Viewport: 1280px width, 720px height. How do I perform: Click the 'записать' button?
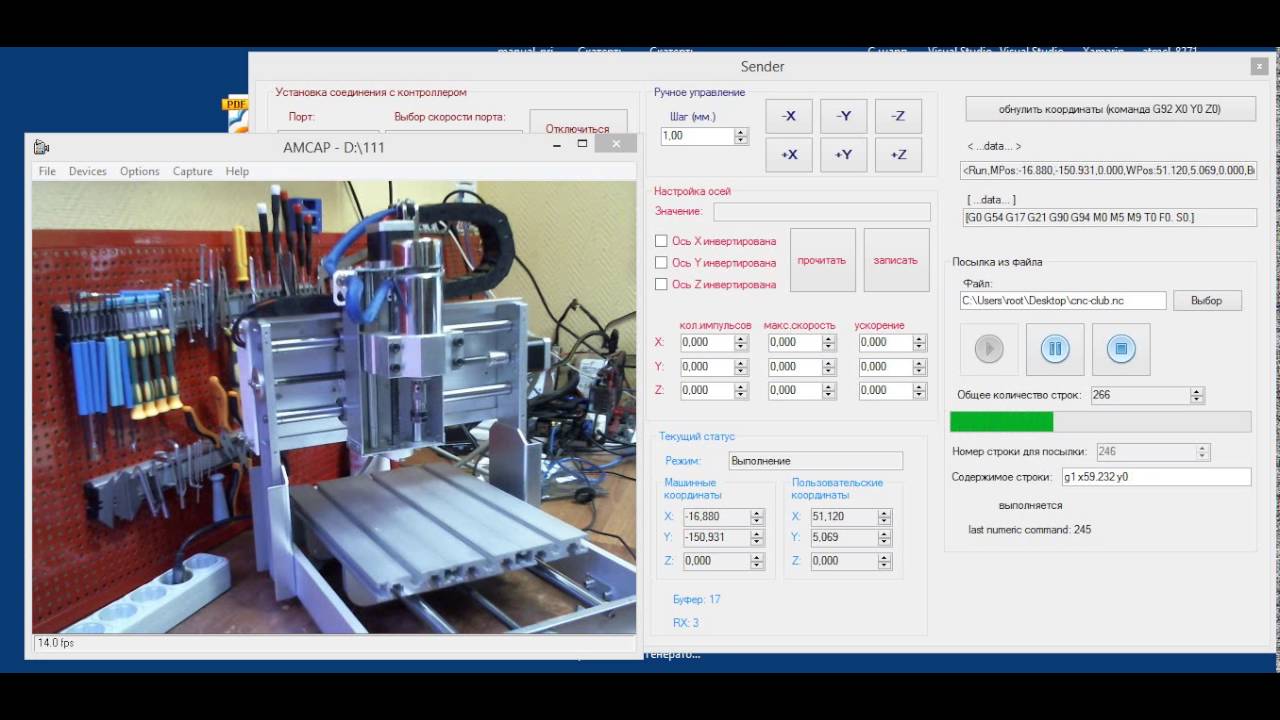tap(896, 260)
